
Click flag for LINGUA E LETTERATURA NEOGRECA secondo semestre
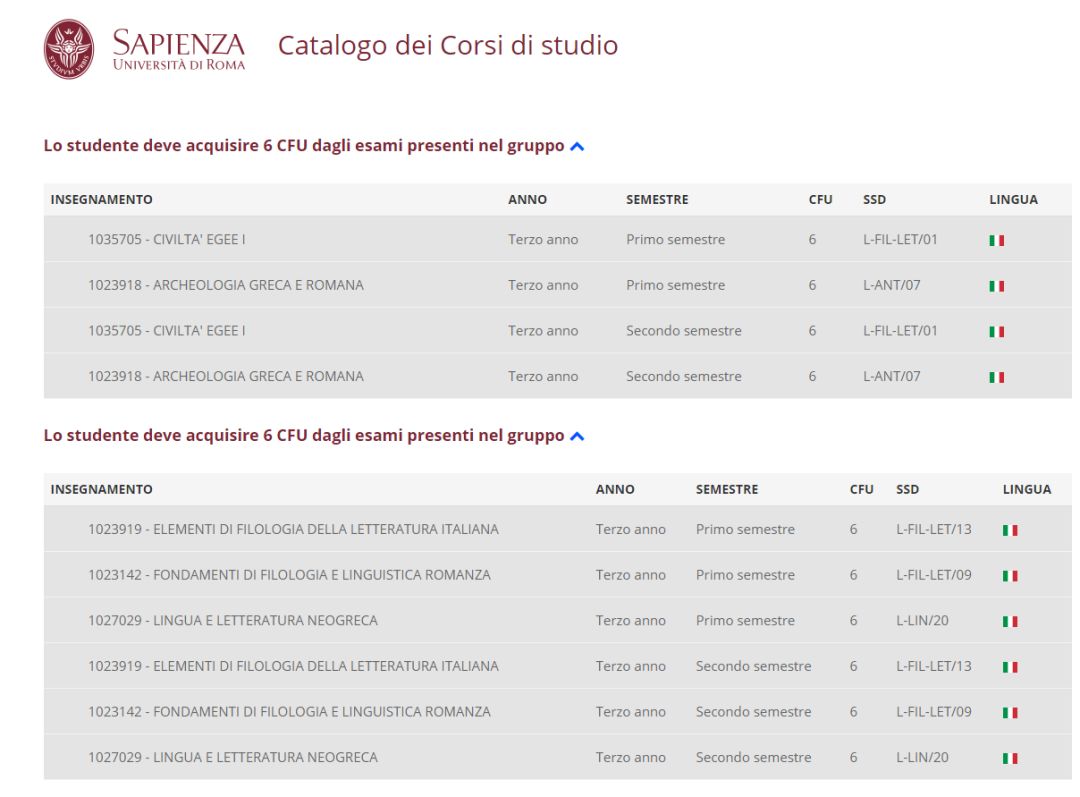pyautogui.click(x=1010, y=758)
